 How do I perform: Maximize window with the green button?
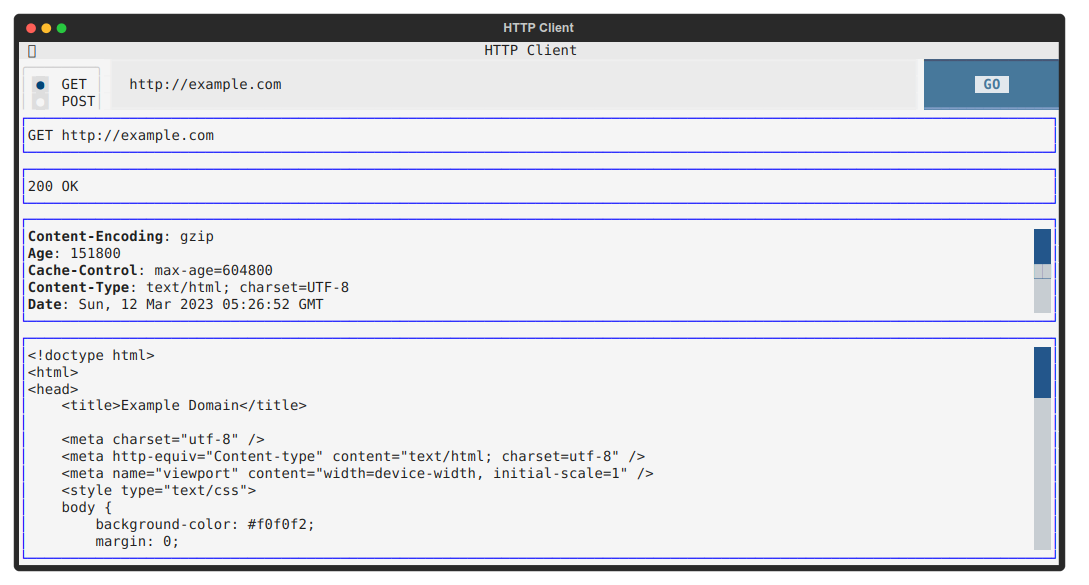(61, 28)
